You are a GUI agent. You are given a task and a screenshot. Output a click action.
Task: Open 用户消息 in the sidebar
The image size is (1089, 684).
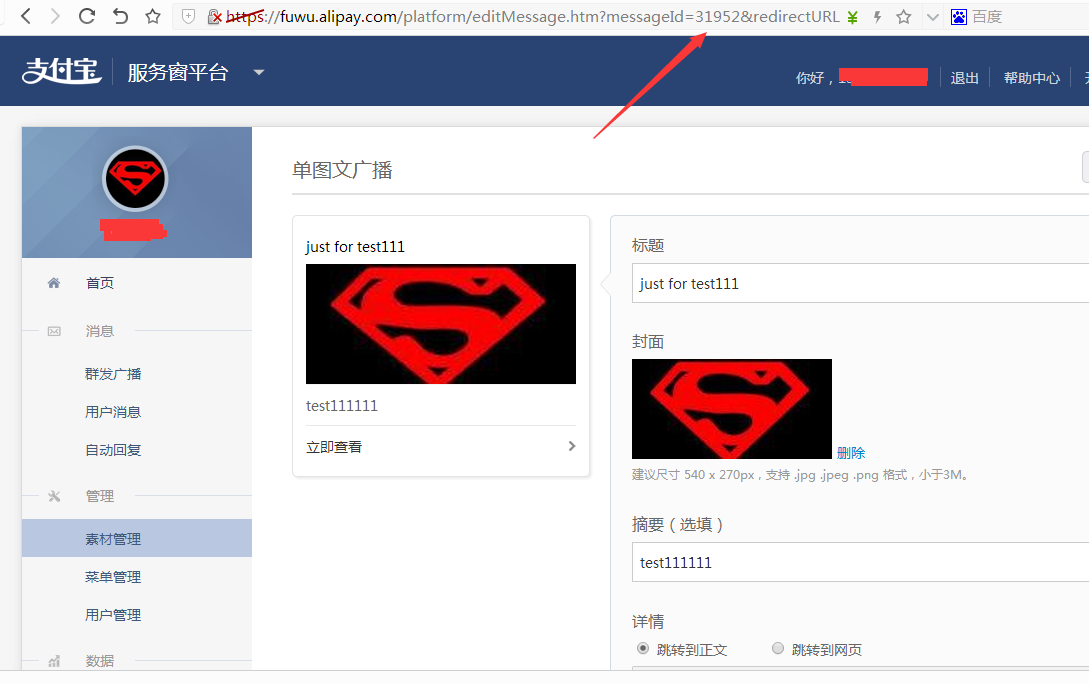(x=113, y=412)
